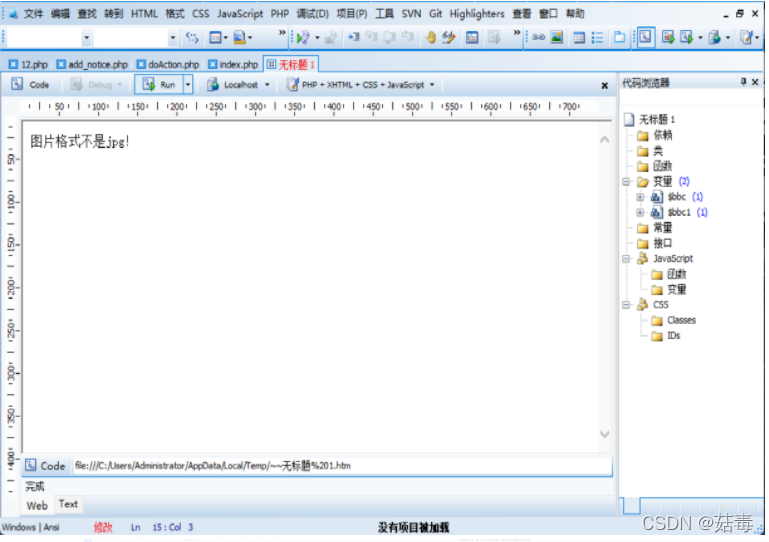Click the preview scrollbar up arrow
The height and width of the screenshot is (542, 769).
[605, 140]
